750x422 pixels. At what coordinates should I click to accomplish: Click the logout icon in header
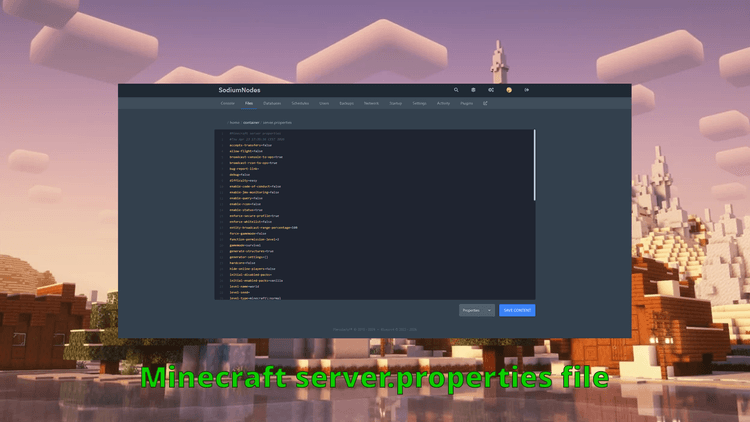coord(527,90)
